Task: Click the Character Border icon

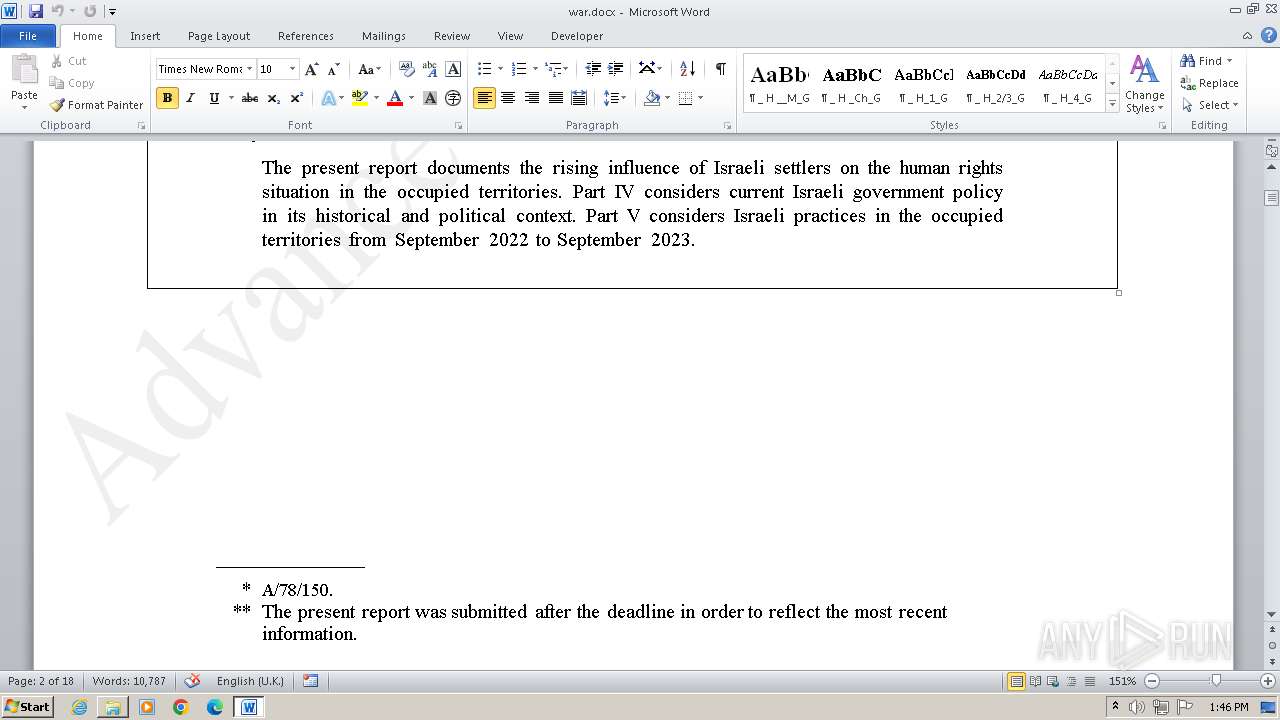Action: pyautogui.click(x=453, y=69)
